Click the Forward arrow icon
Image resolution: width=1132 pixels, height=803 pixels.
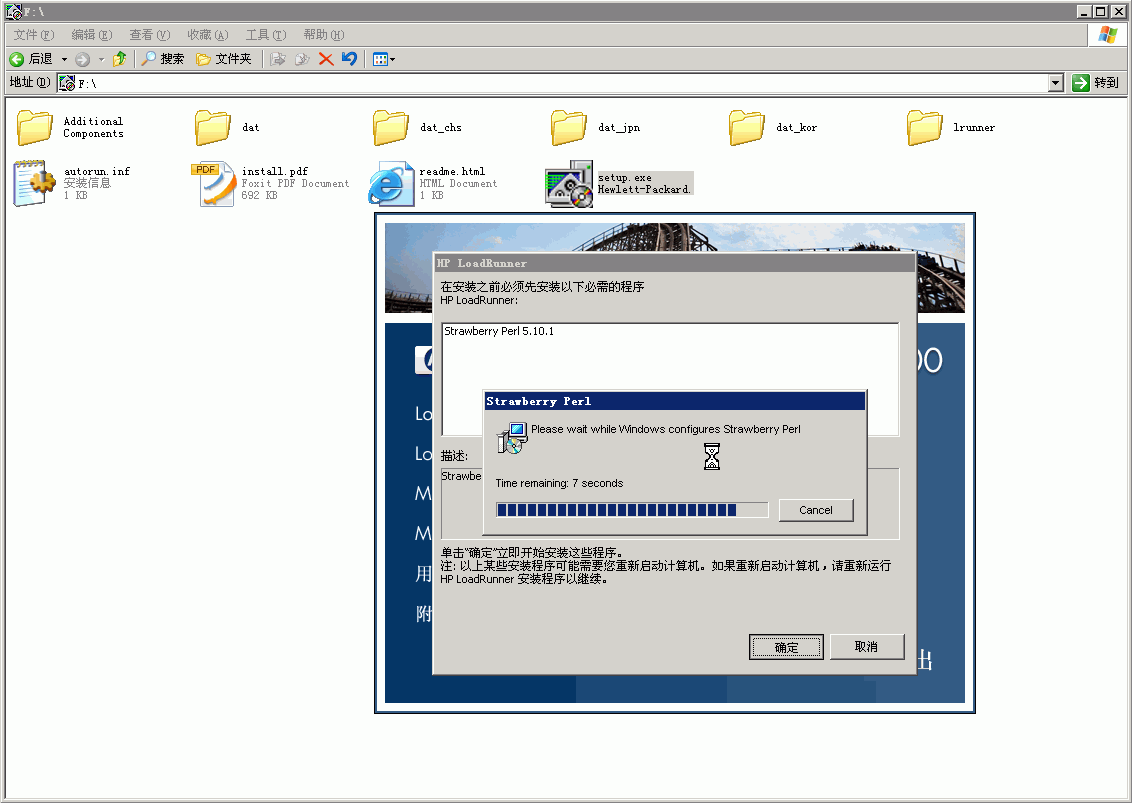click(x=82, y=59)
